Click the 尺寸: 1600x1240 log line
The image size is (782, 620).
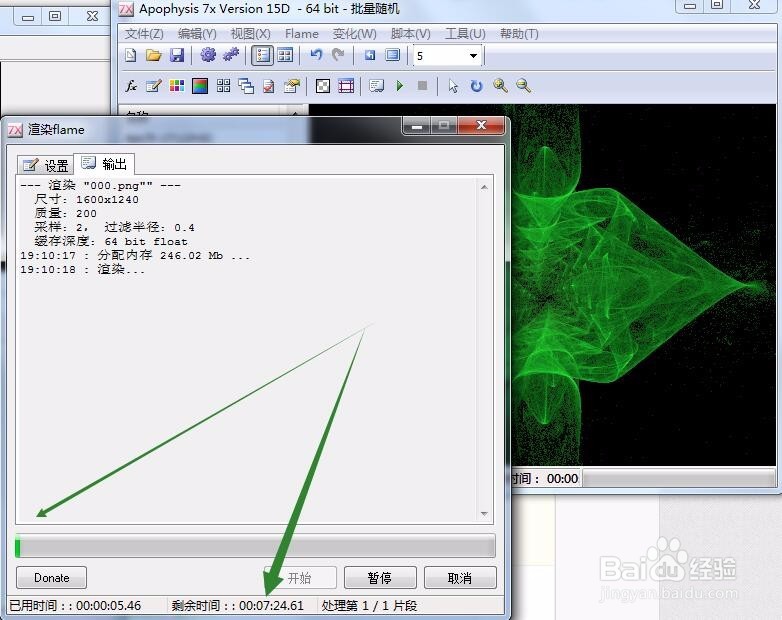coord(87,200)
